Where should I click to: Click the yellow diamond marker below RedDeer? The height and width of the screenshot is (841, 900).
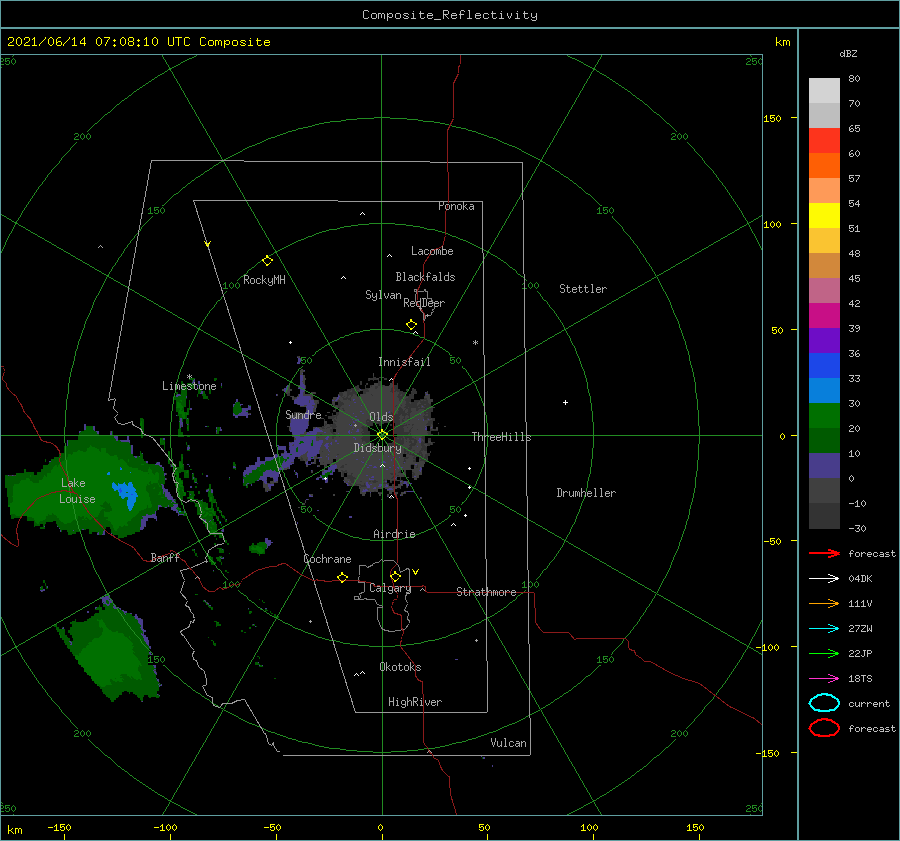(x=411, y=325)
